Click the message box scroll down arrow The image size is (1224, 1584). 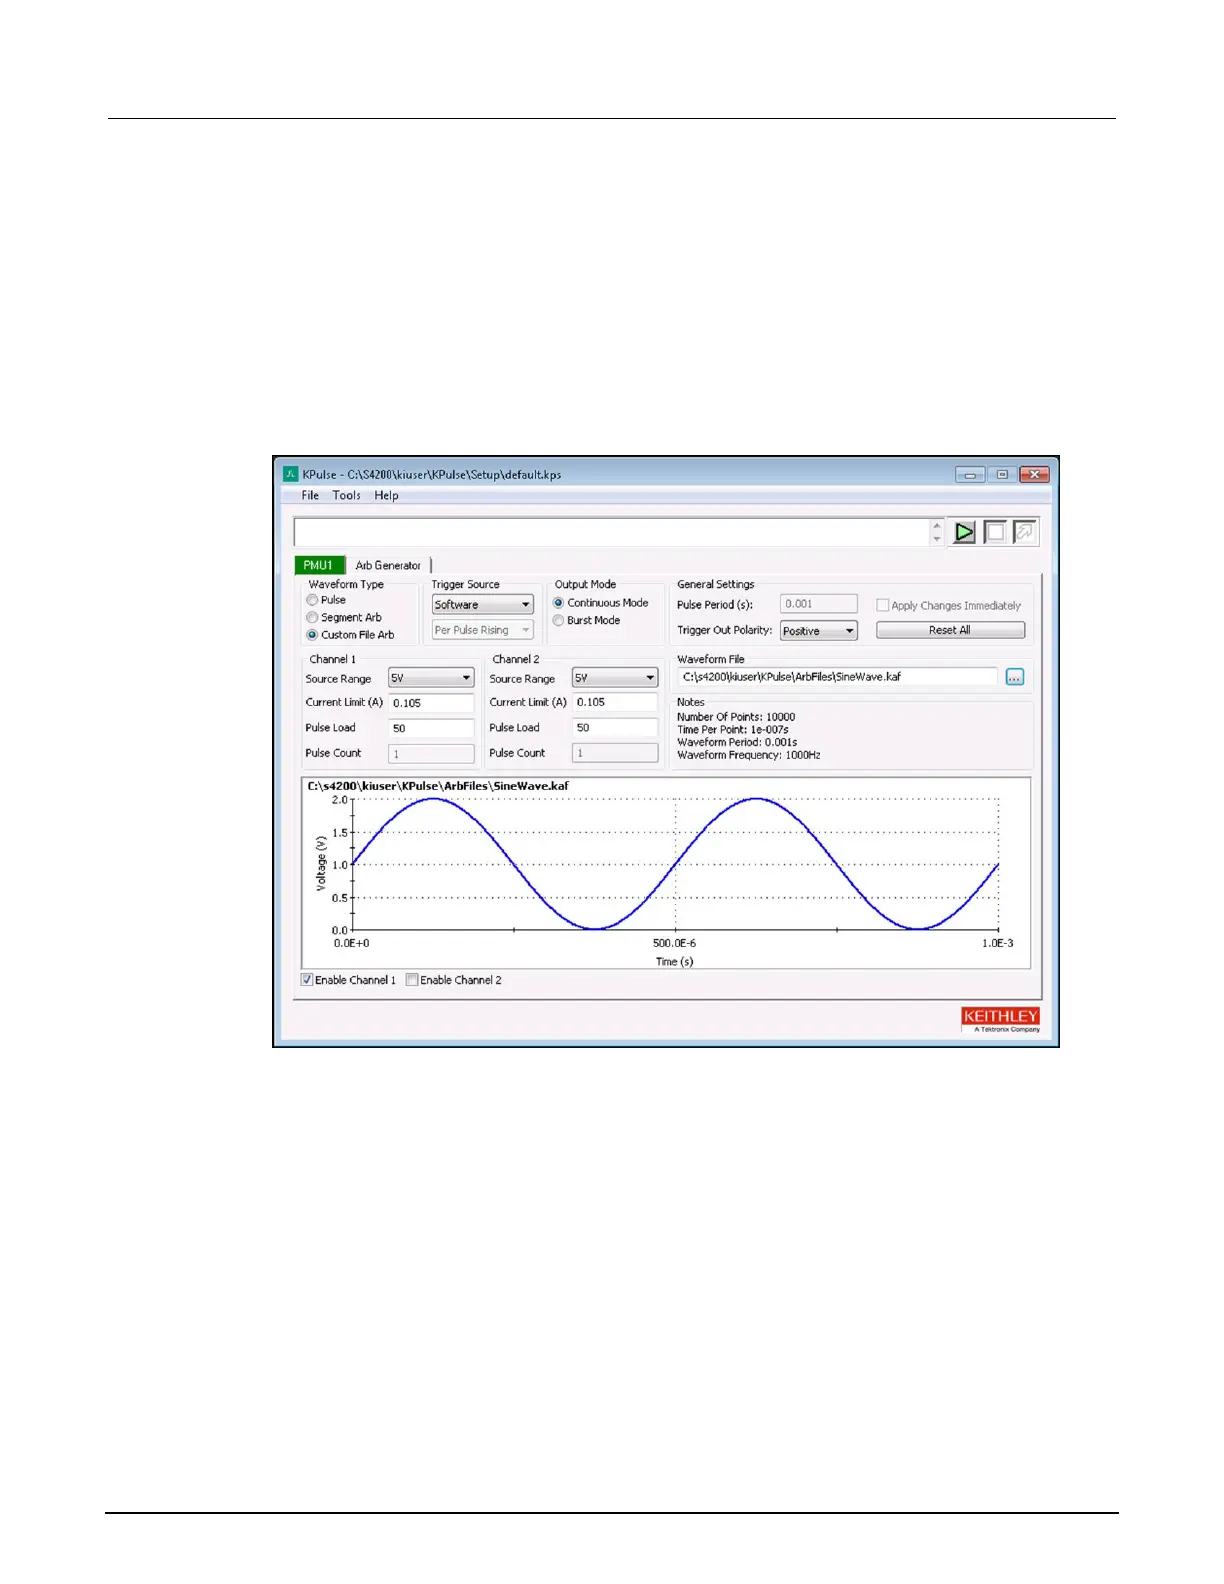pyautogui.click(x=937, y=539)
